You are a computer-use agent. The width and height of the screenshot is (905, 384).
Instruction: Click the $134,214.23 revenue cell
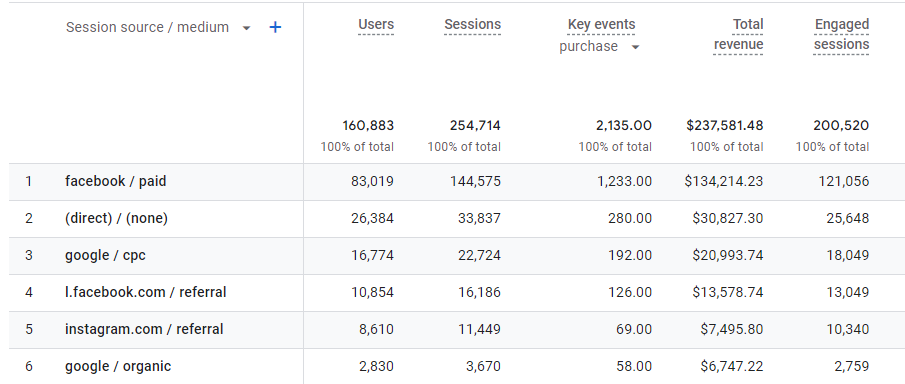click(724, 181)
